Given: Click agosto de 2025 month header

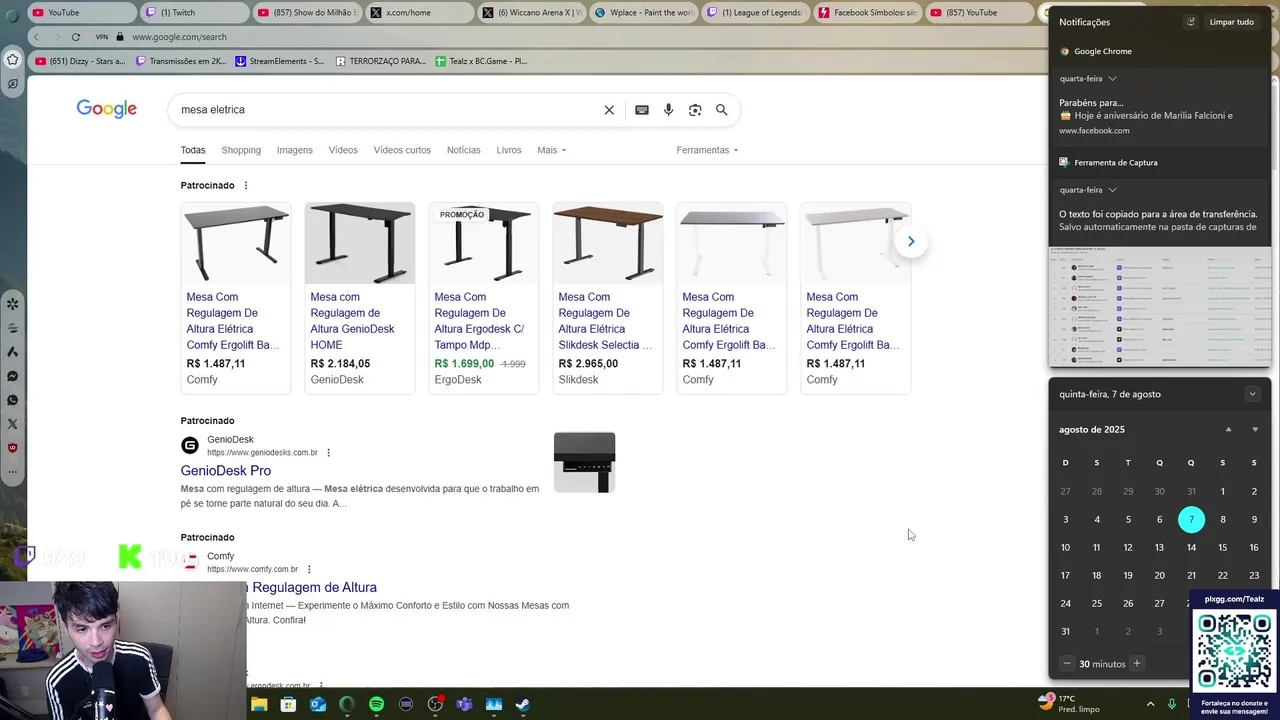Looking at the screenshot, I should click(1092, 430).
